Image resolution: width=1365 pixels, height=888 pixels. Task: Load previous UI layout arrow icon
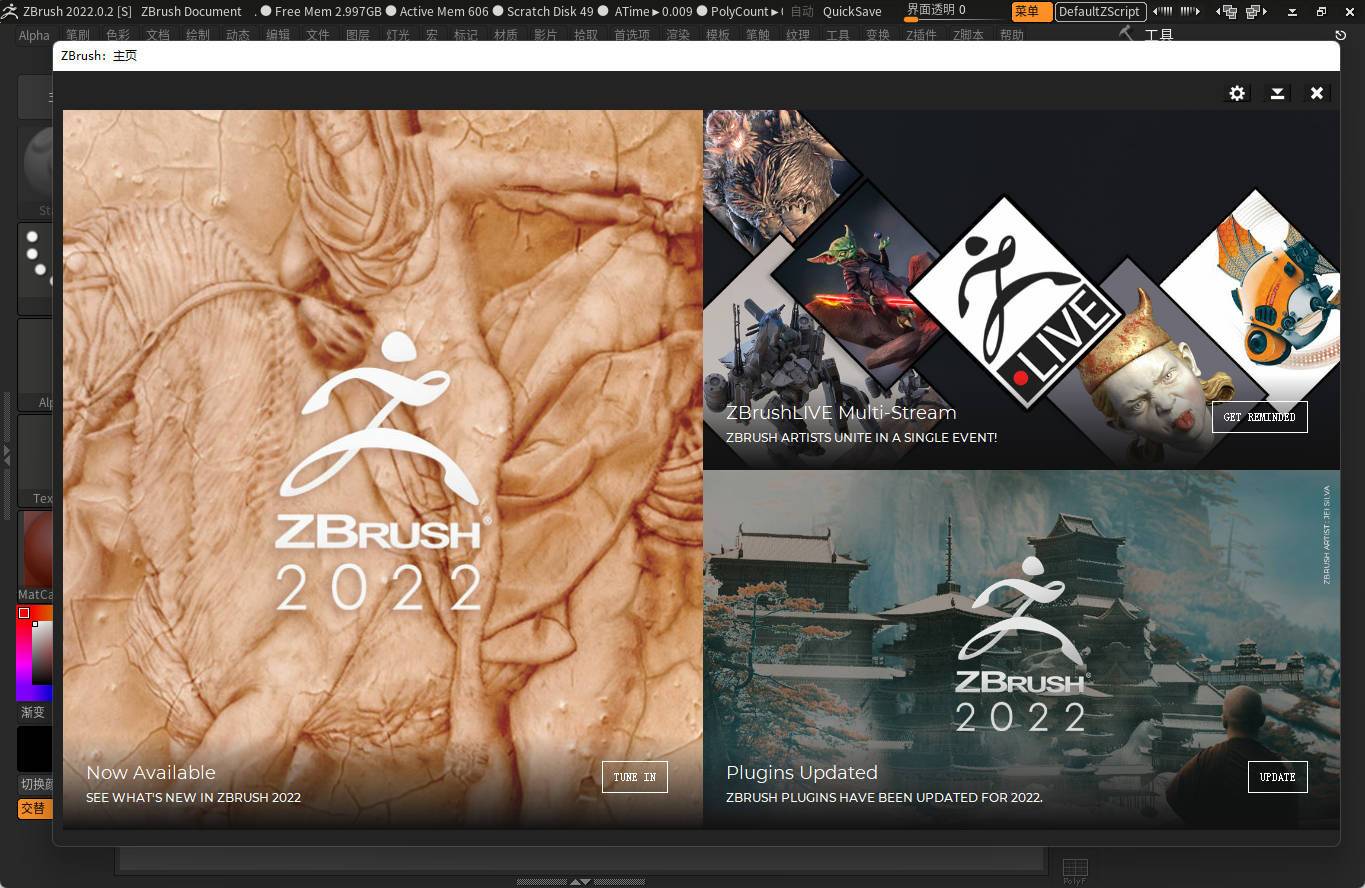coord(1162,12)
